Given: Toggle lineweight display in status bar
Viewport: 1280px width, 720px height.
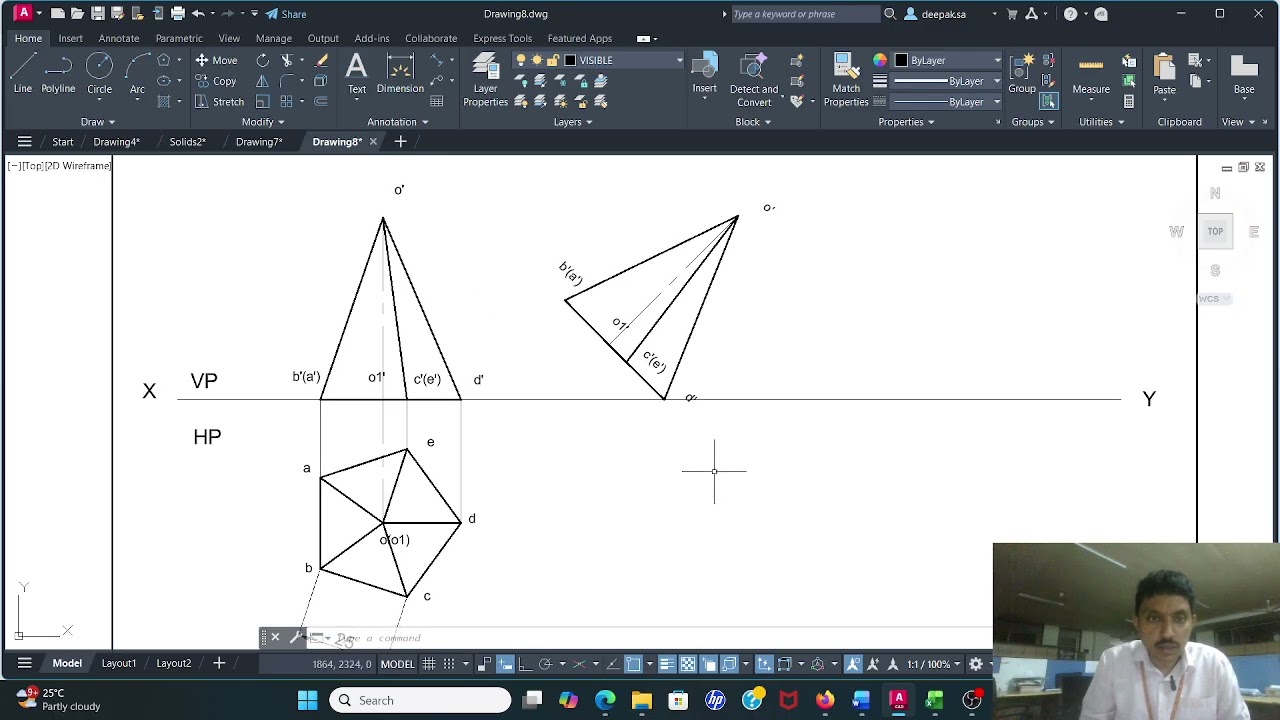Looking at the screenshot, I should pos(667,664).
